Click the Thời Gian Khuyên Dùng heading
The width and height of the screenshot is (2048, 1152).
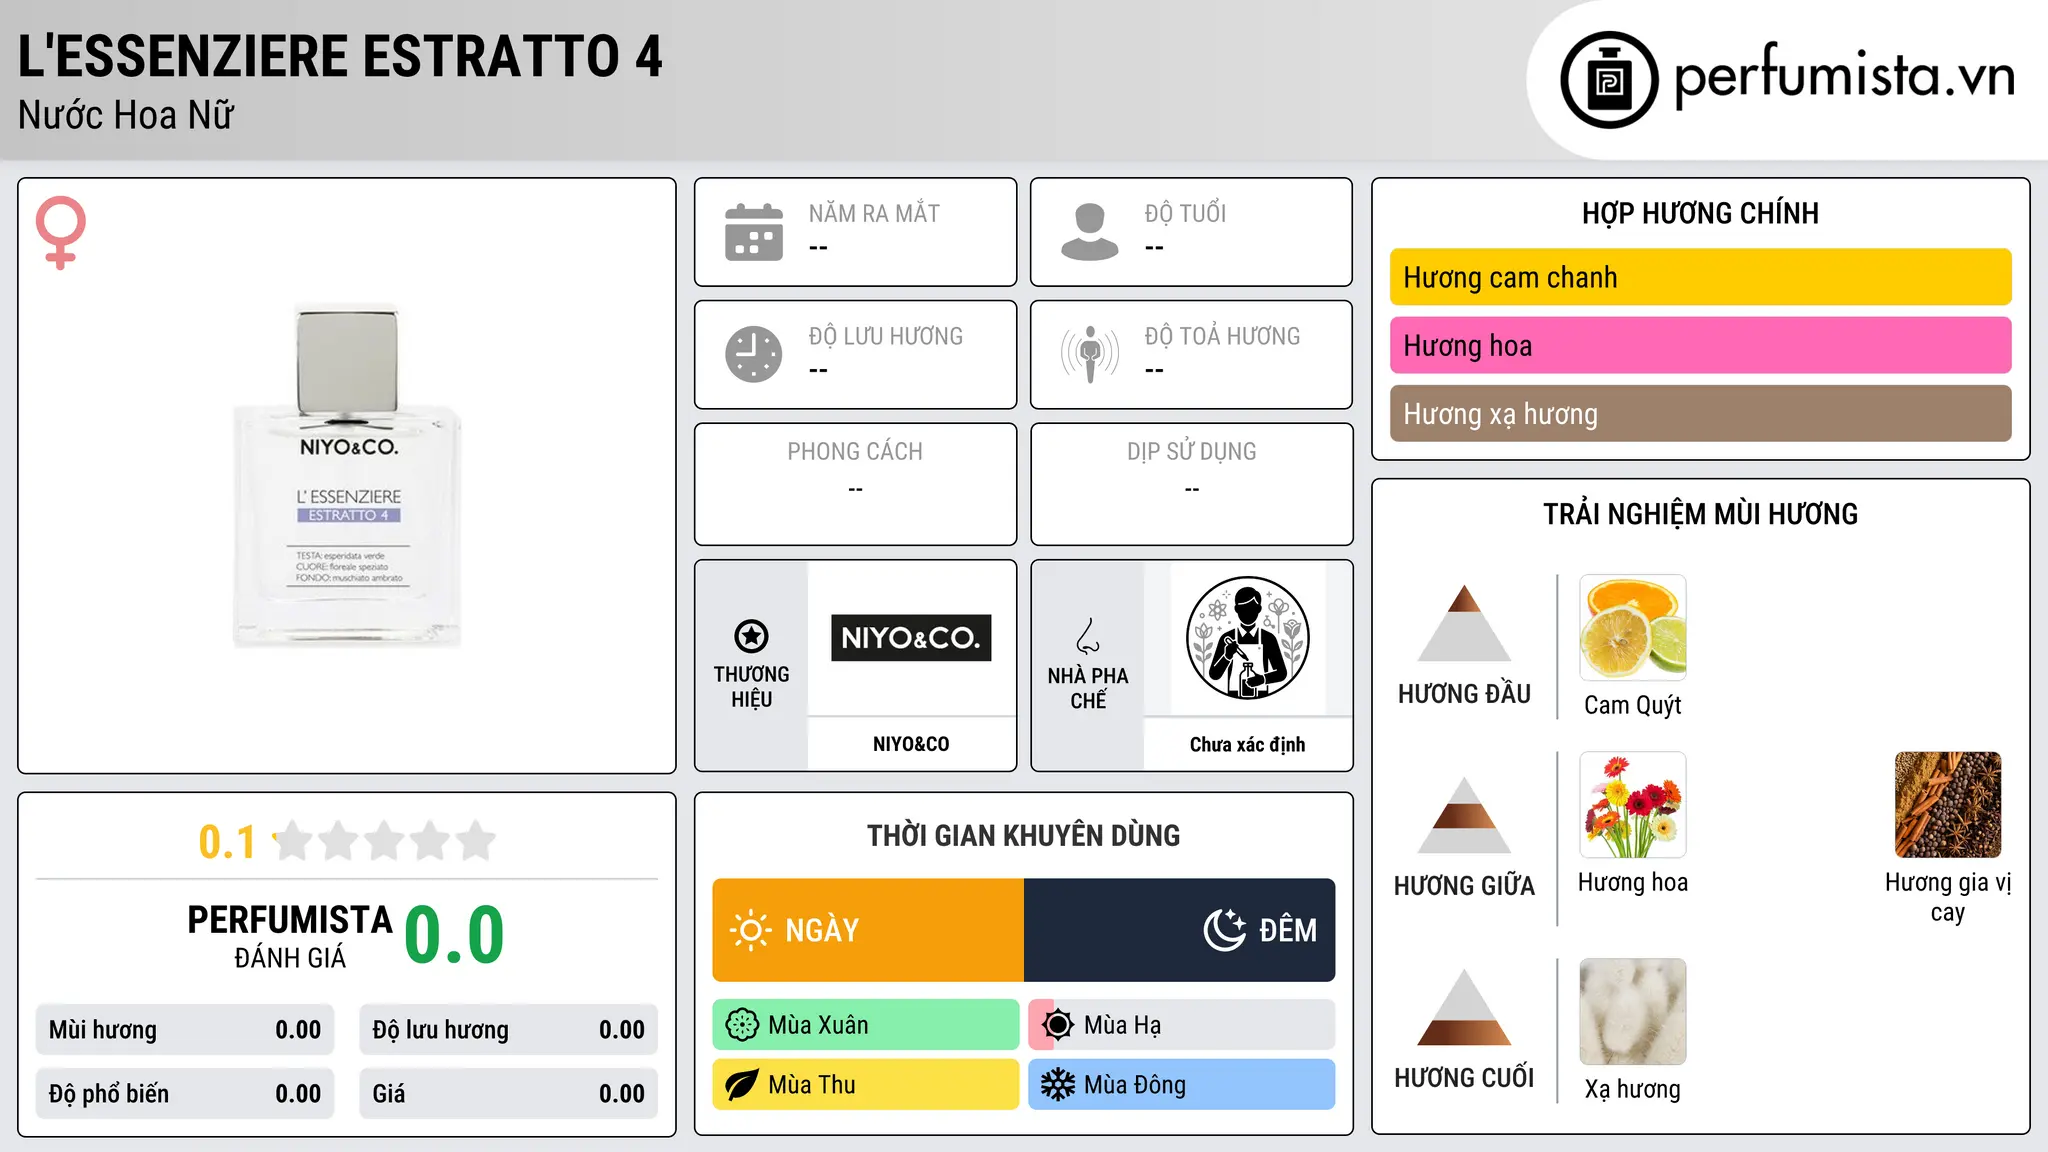click(1024, 835)
